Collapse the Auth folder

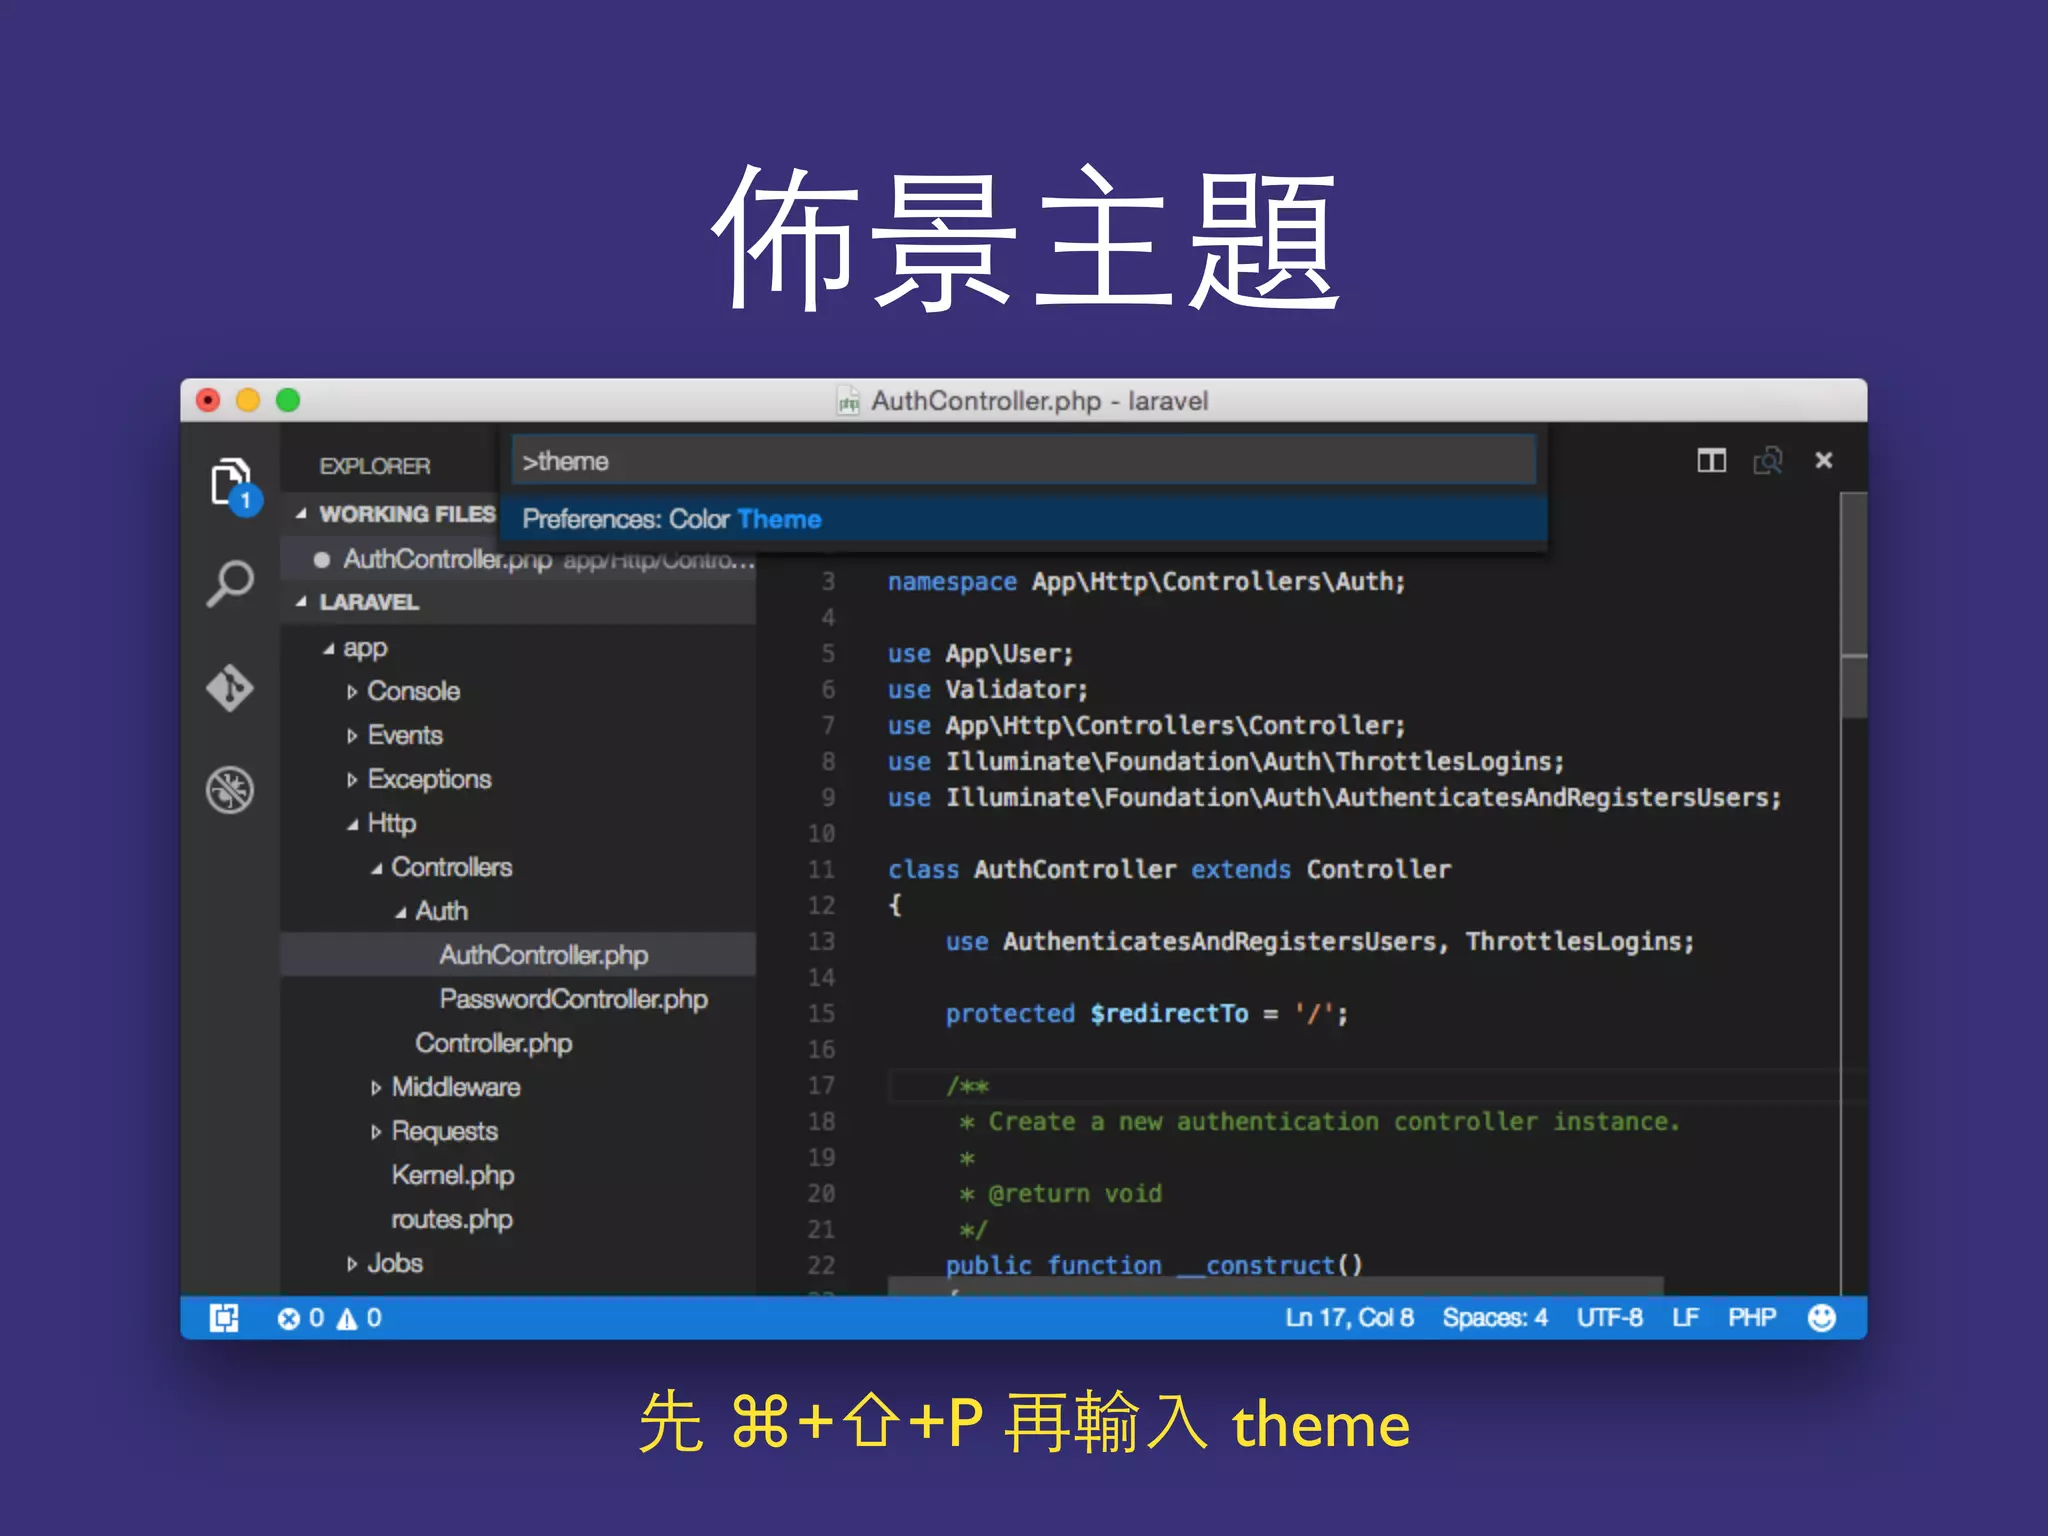[400, 913]
